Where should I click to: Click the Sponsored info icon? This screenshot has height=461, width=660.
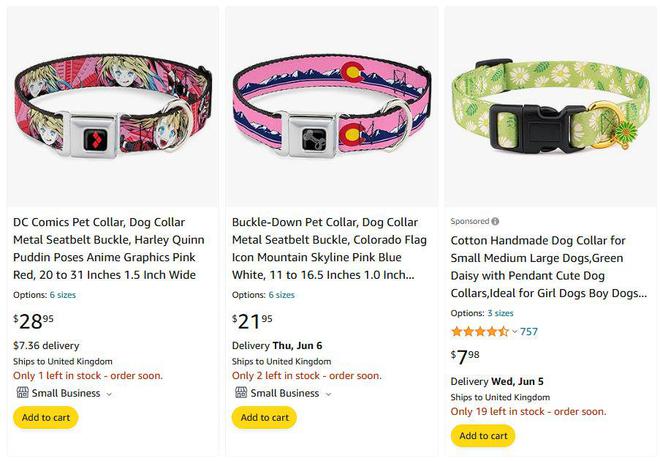(495, 221)
